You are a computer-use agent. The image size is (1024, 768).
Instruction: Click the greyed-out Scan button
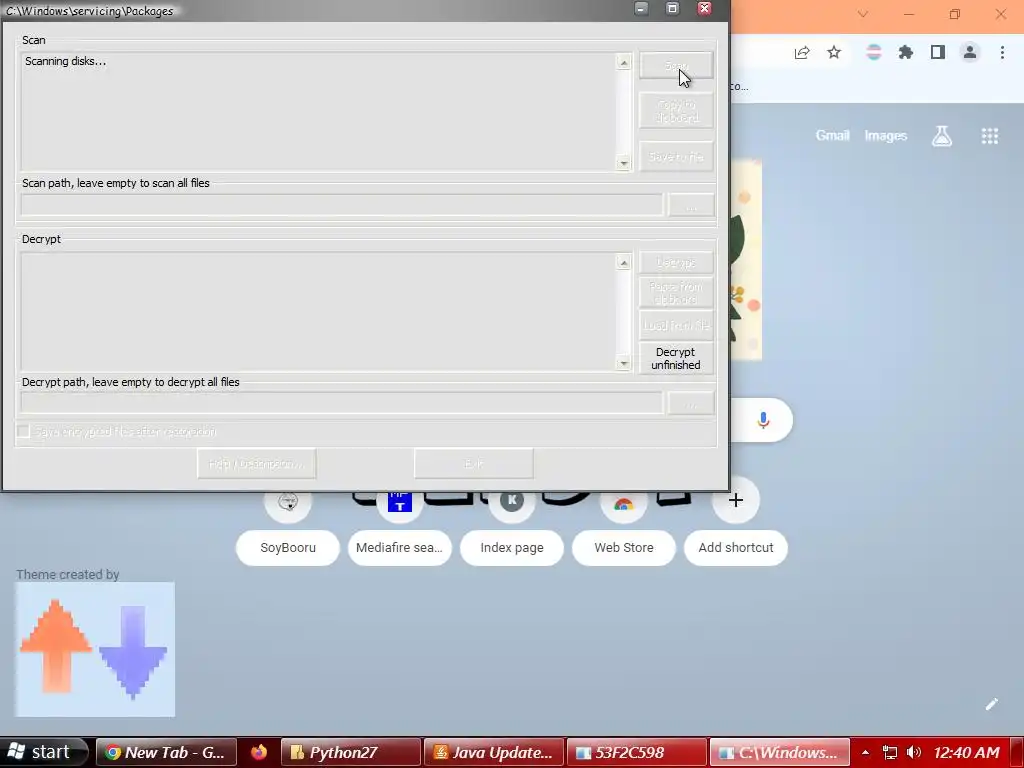tap(676, 65)
